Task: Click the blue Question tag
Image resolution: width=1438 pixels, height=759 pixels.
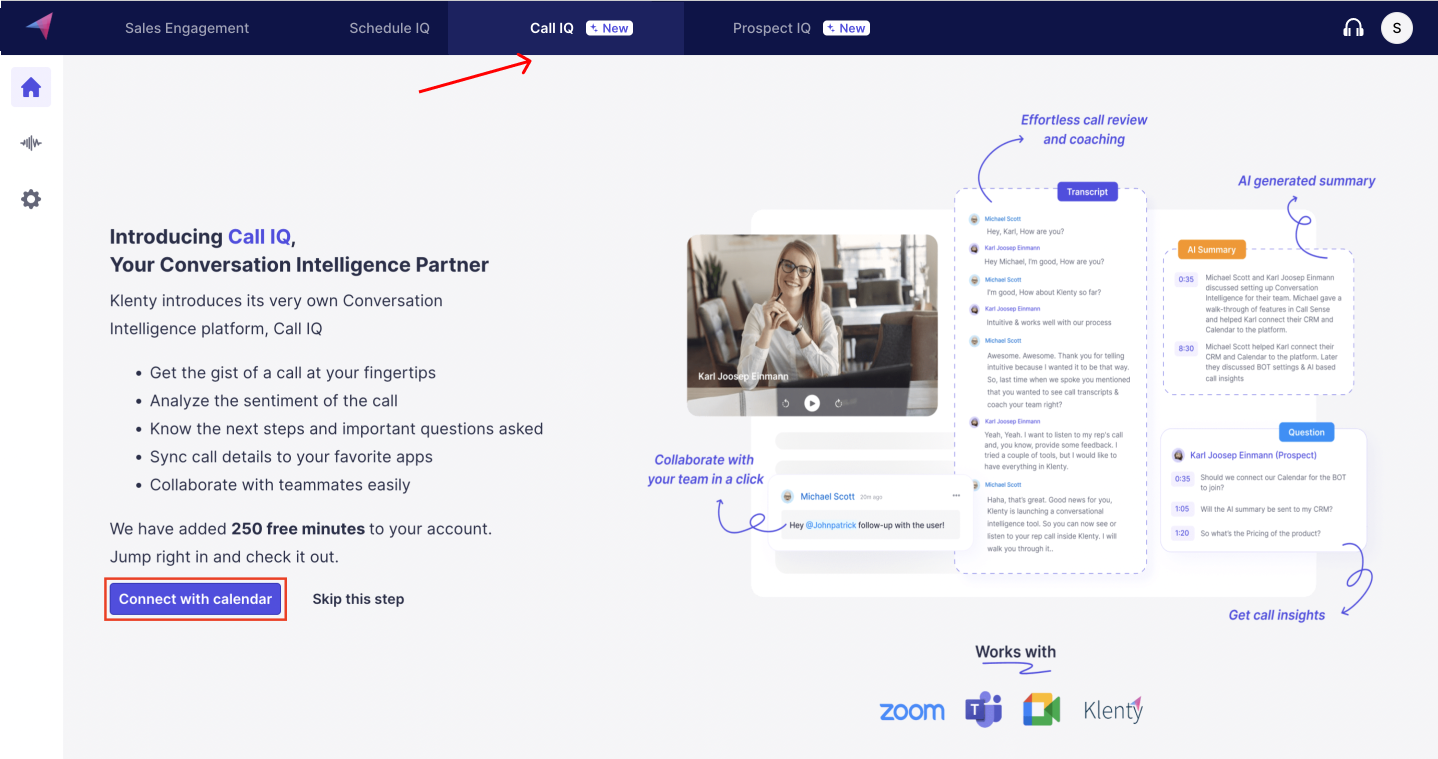Action: tap(1306, 432)
